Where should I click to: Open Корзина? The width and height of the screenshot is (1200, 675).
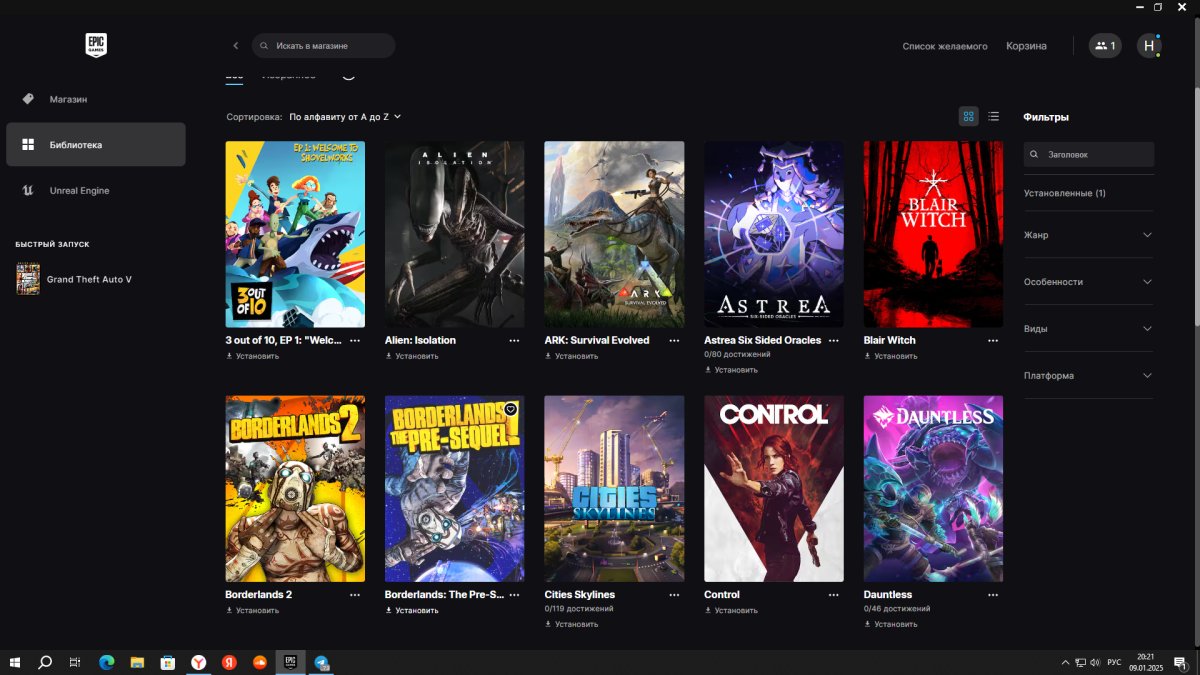pos(1026,46)
